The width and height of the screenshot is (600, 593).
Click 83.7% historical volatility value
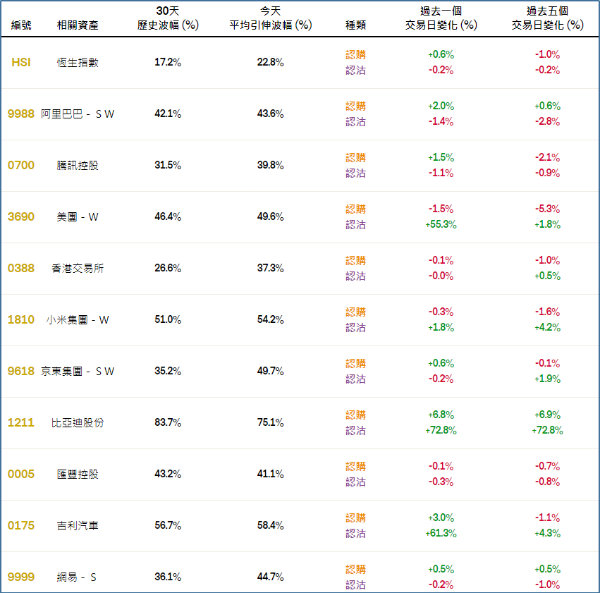(168, 422)
